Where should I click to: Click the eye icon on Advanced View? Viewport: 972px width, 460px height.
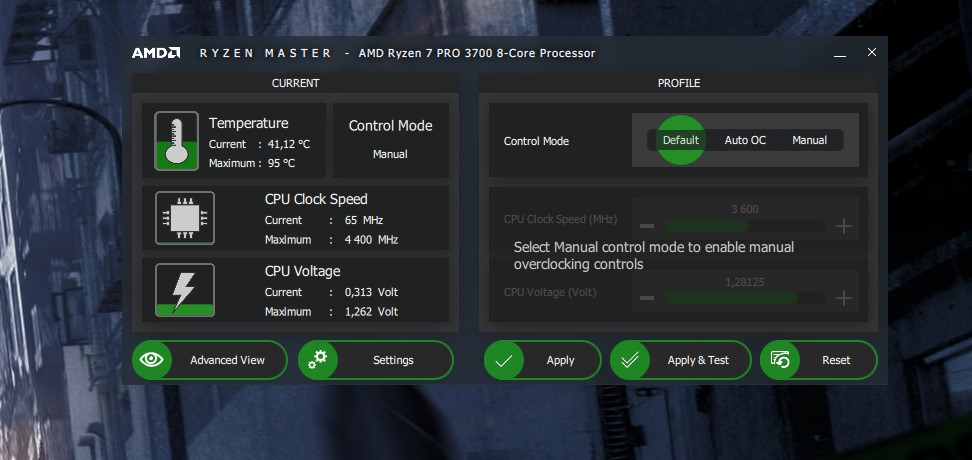152,360
